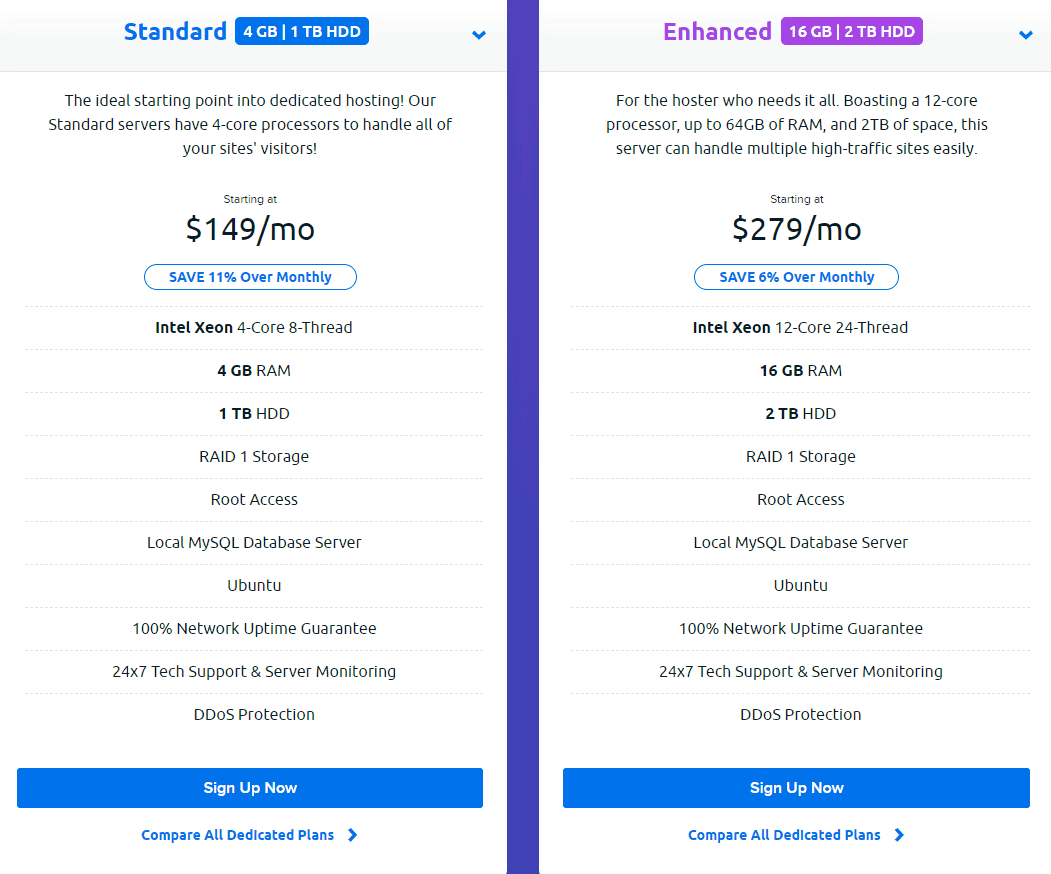Sign up for the Standard plan

click(250, 788)
